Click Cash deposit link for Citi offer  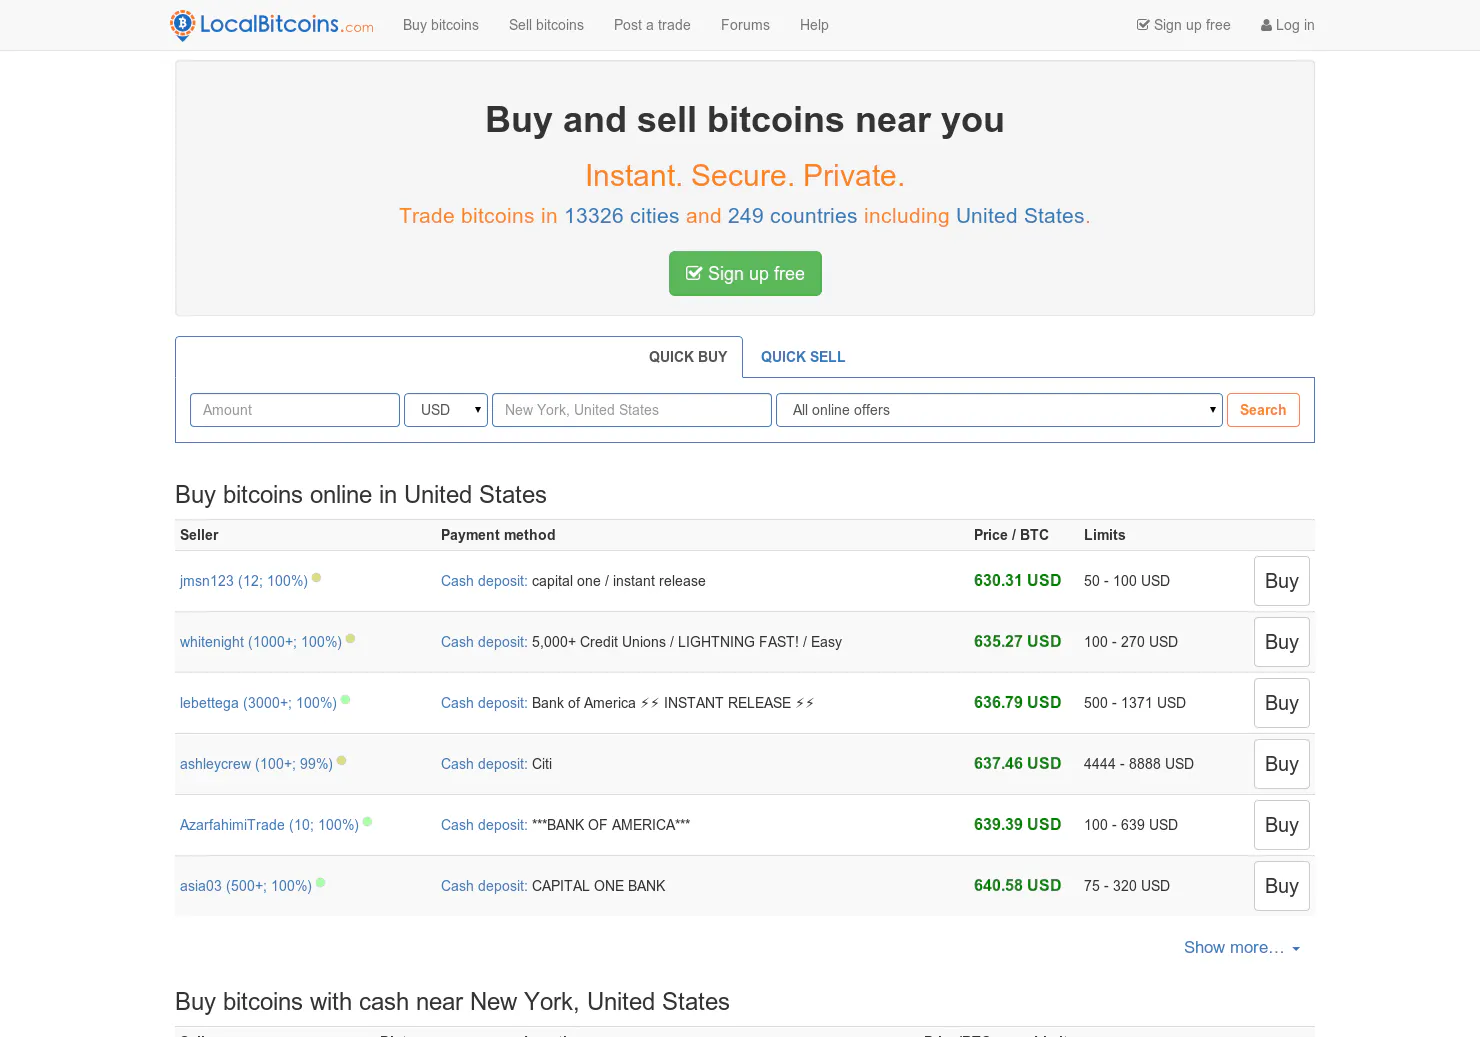coord(484,764)
